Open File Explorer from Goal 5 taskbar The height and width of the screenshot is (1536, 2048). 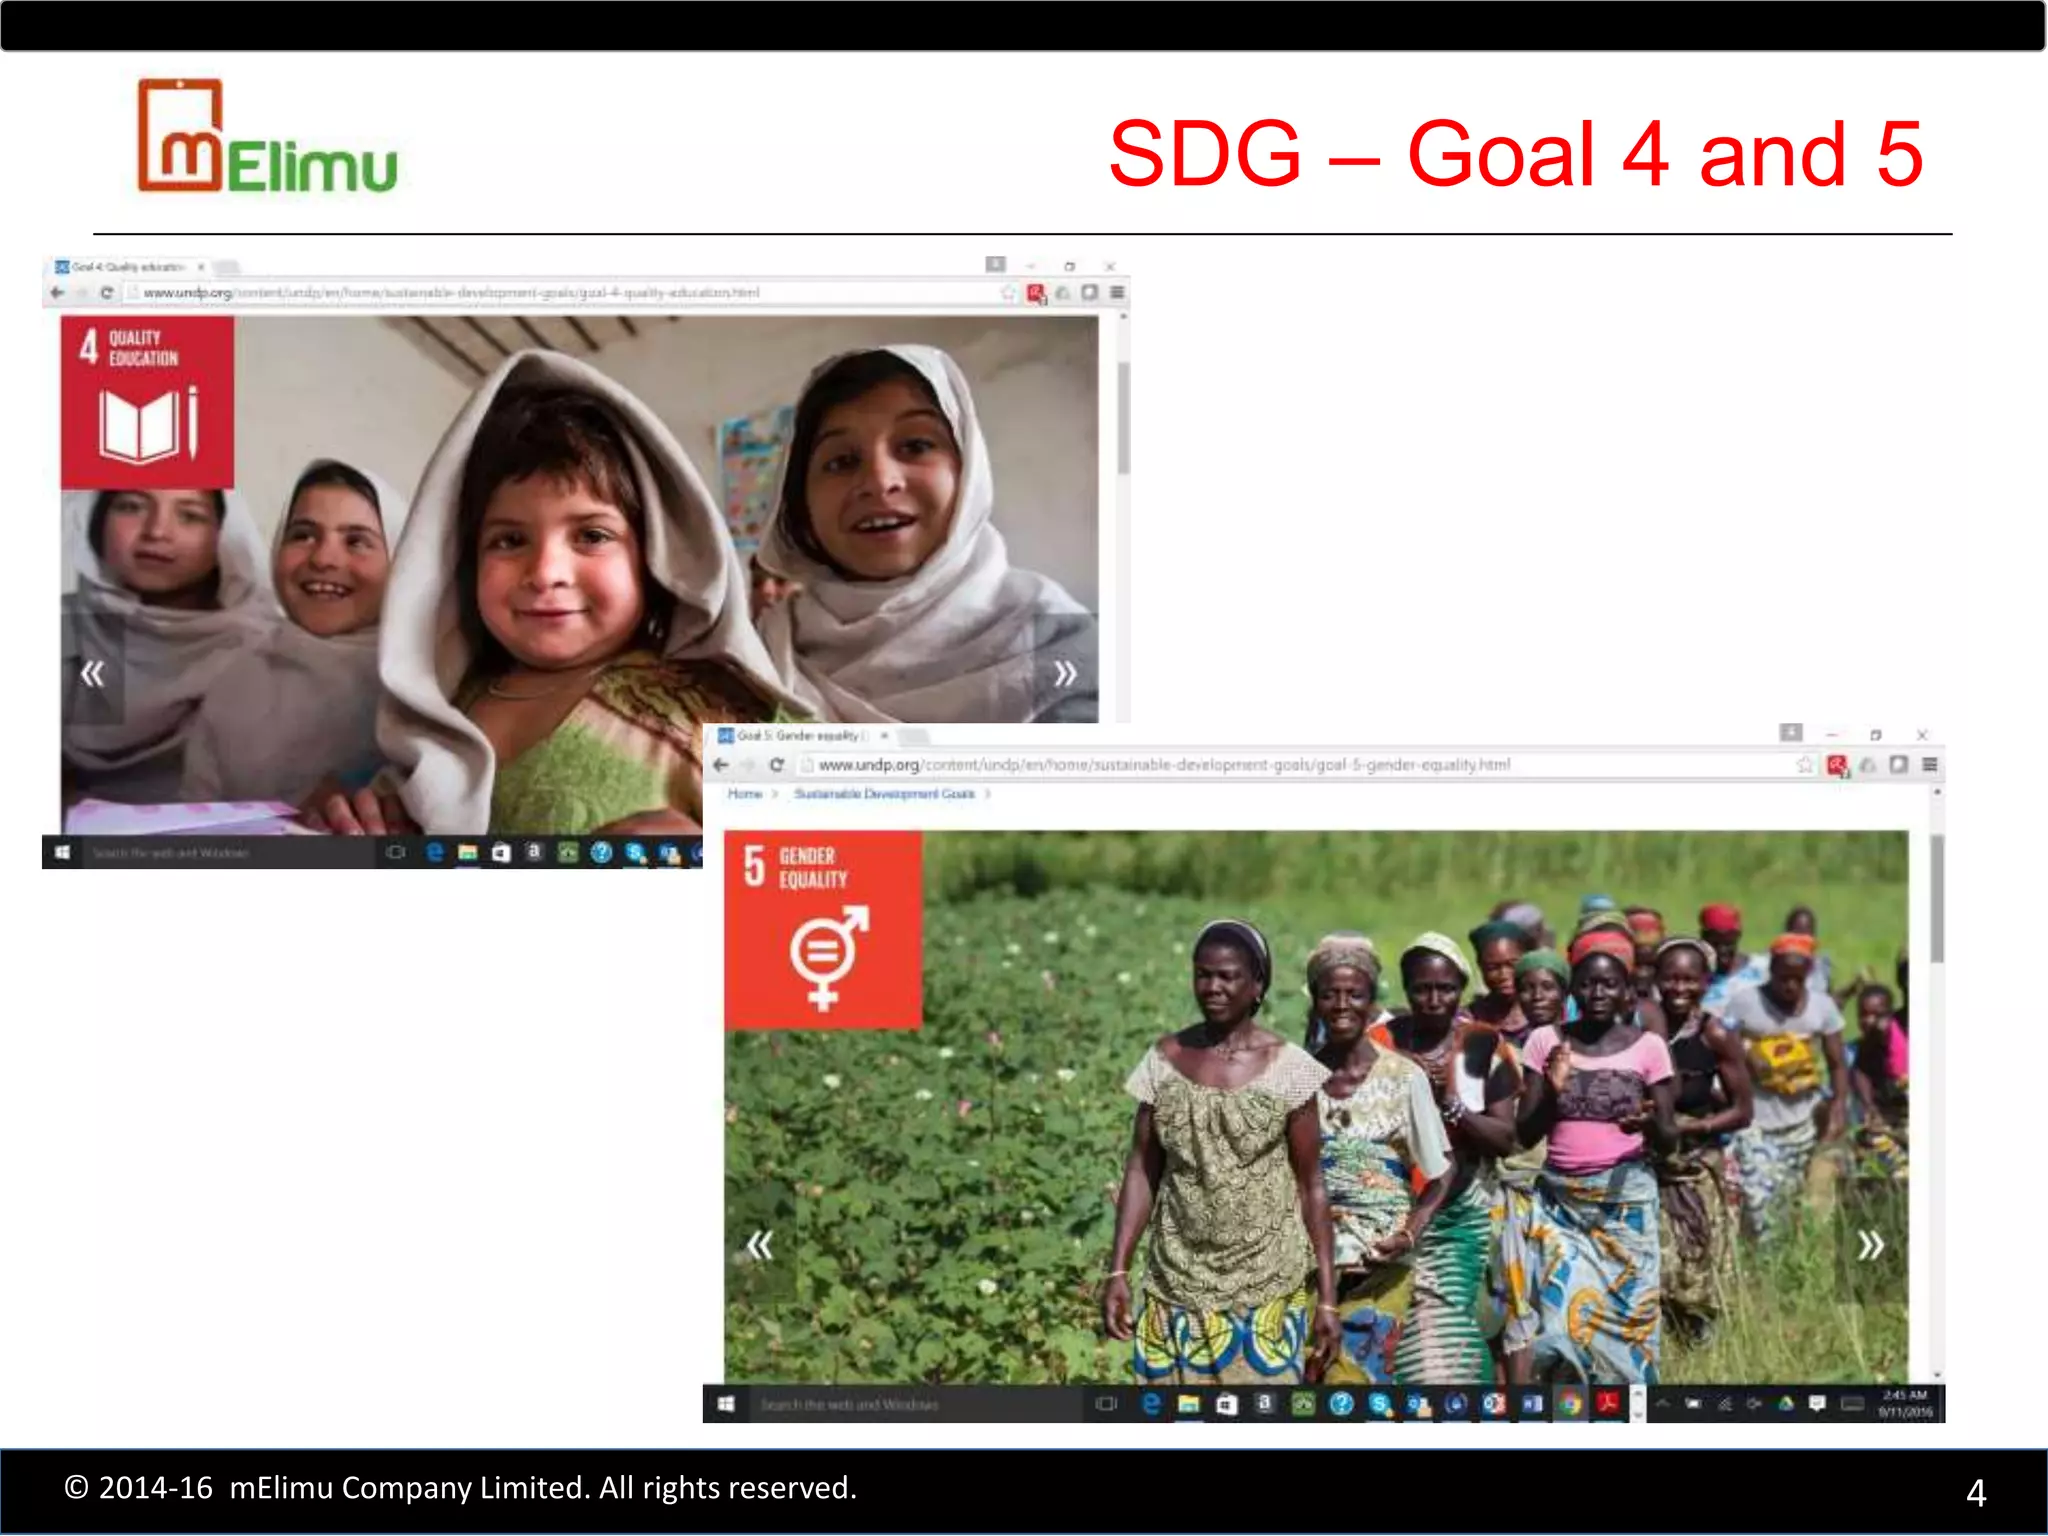point(1189,1404)
